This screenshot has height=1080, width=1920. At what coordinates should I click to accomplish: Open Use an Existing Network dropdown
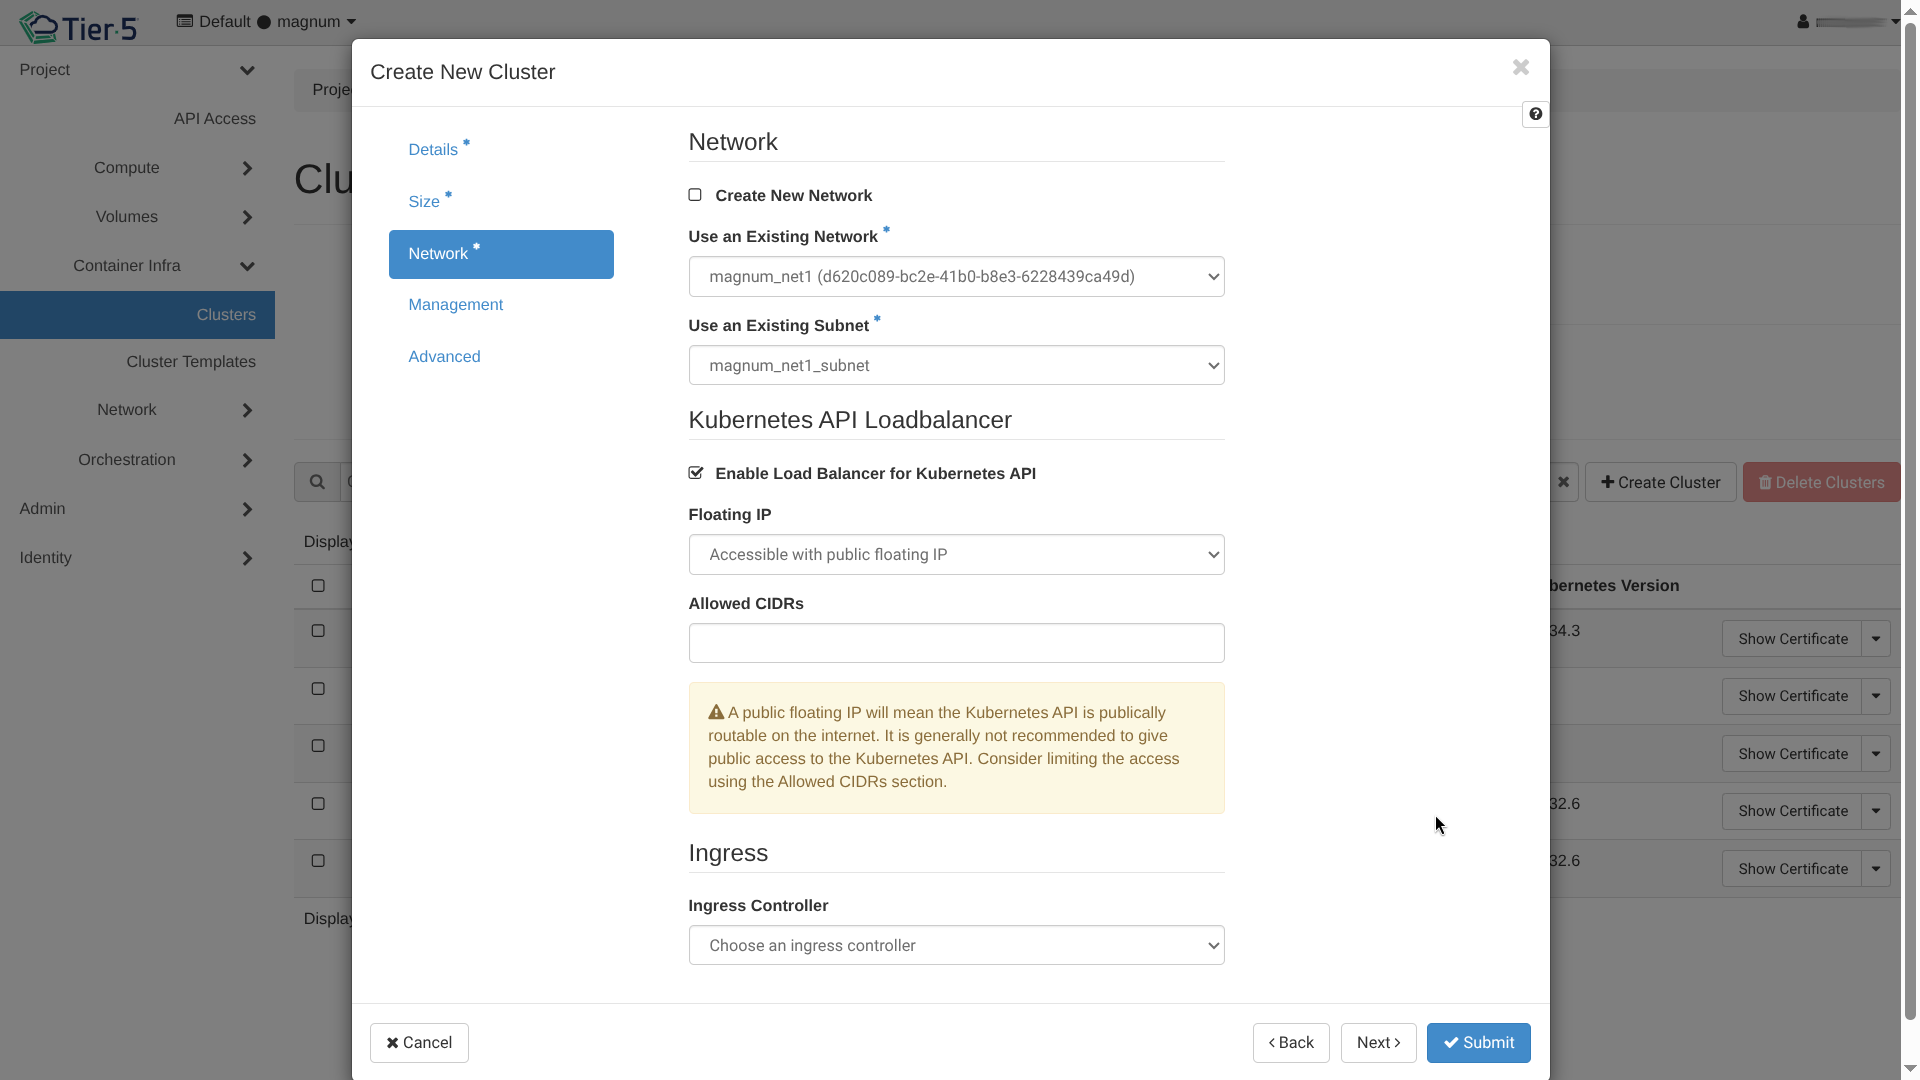[x=956, y=277]
